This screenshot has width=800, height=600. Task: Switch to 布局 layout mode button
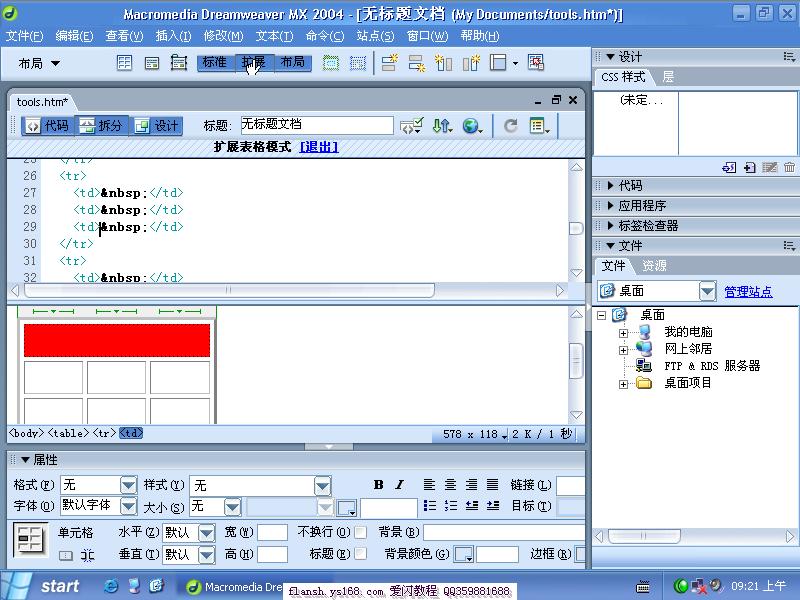[x=293, y=63]
